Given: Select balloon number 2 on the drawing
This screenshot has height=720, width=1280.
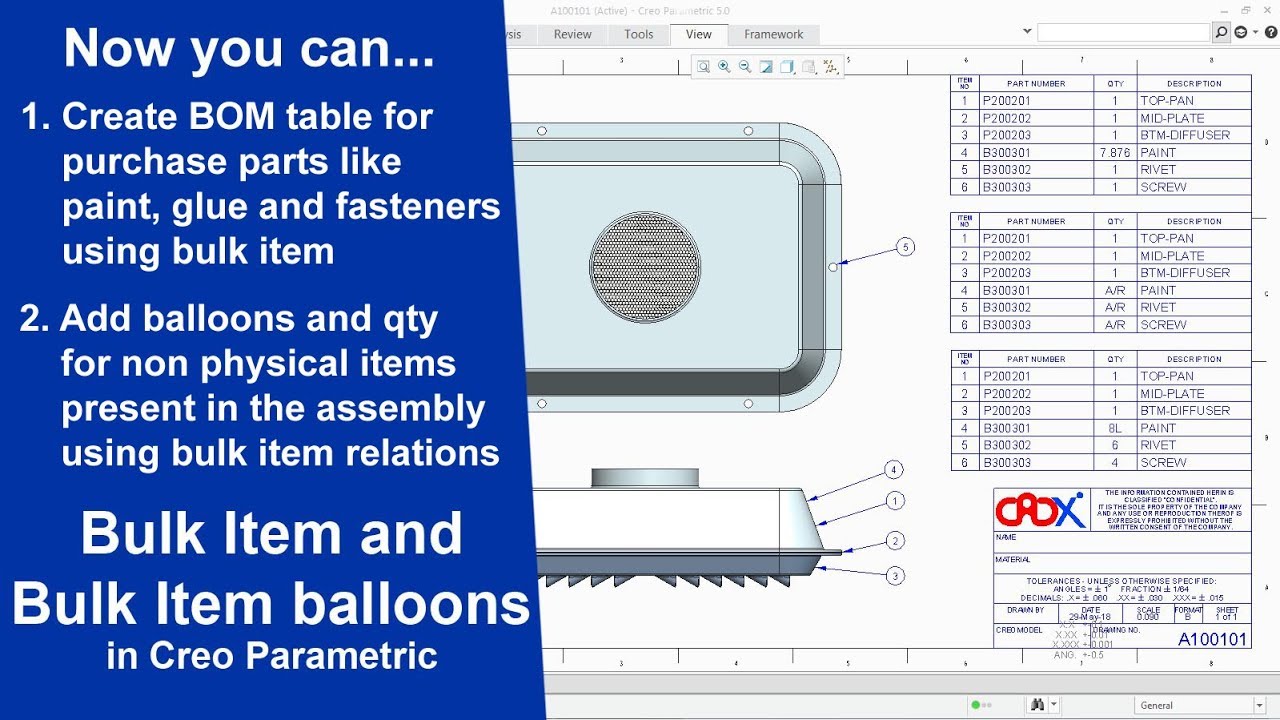Looking at the screenshot, I should [x=895, y=541].
